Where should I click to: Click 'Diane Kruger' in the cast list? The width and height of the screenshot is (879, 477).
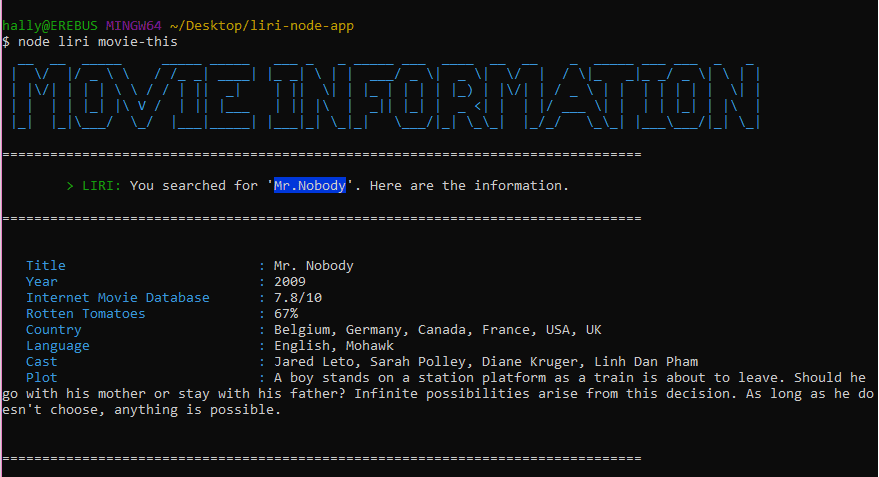(x=539, y=362)
